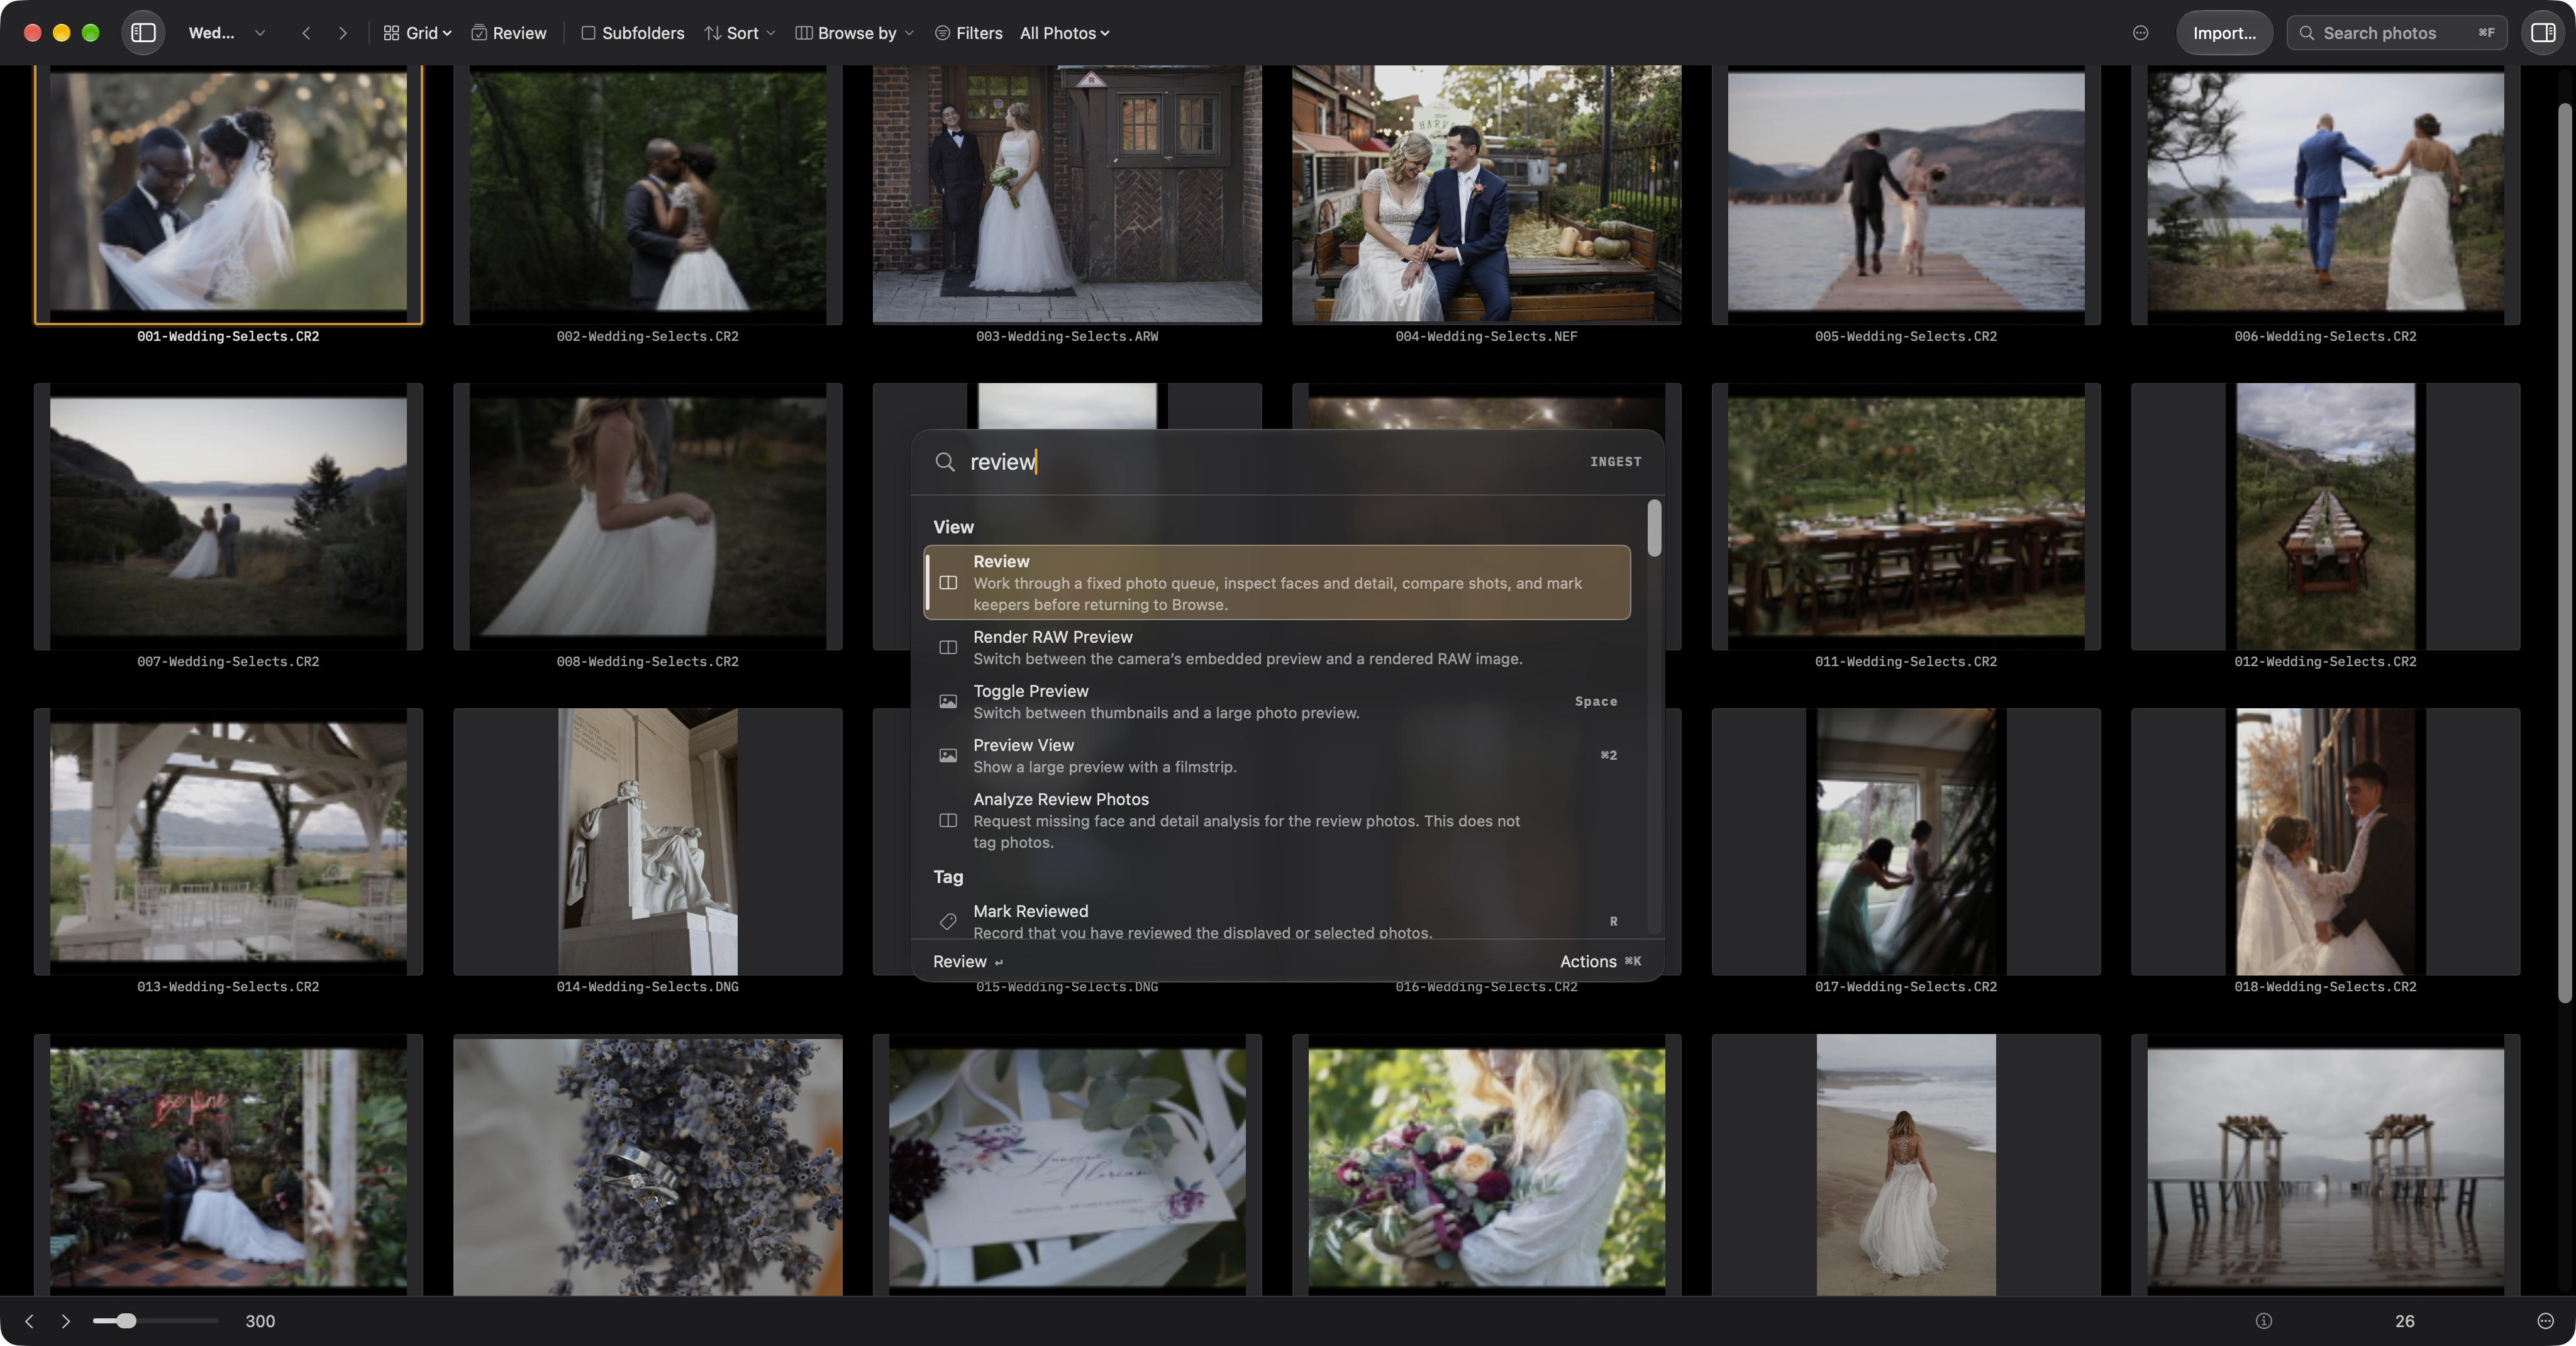The height and width of the screenshot is (1346, 2576).
Task: Go back with the toolbar left arrow
Action: [306, 33]
